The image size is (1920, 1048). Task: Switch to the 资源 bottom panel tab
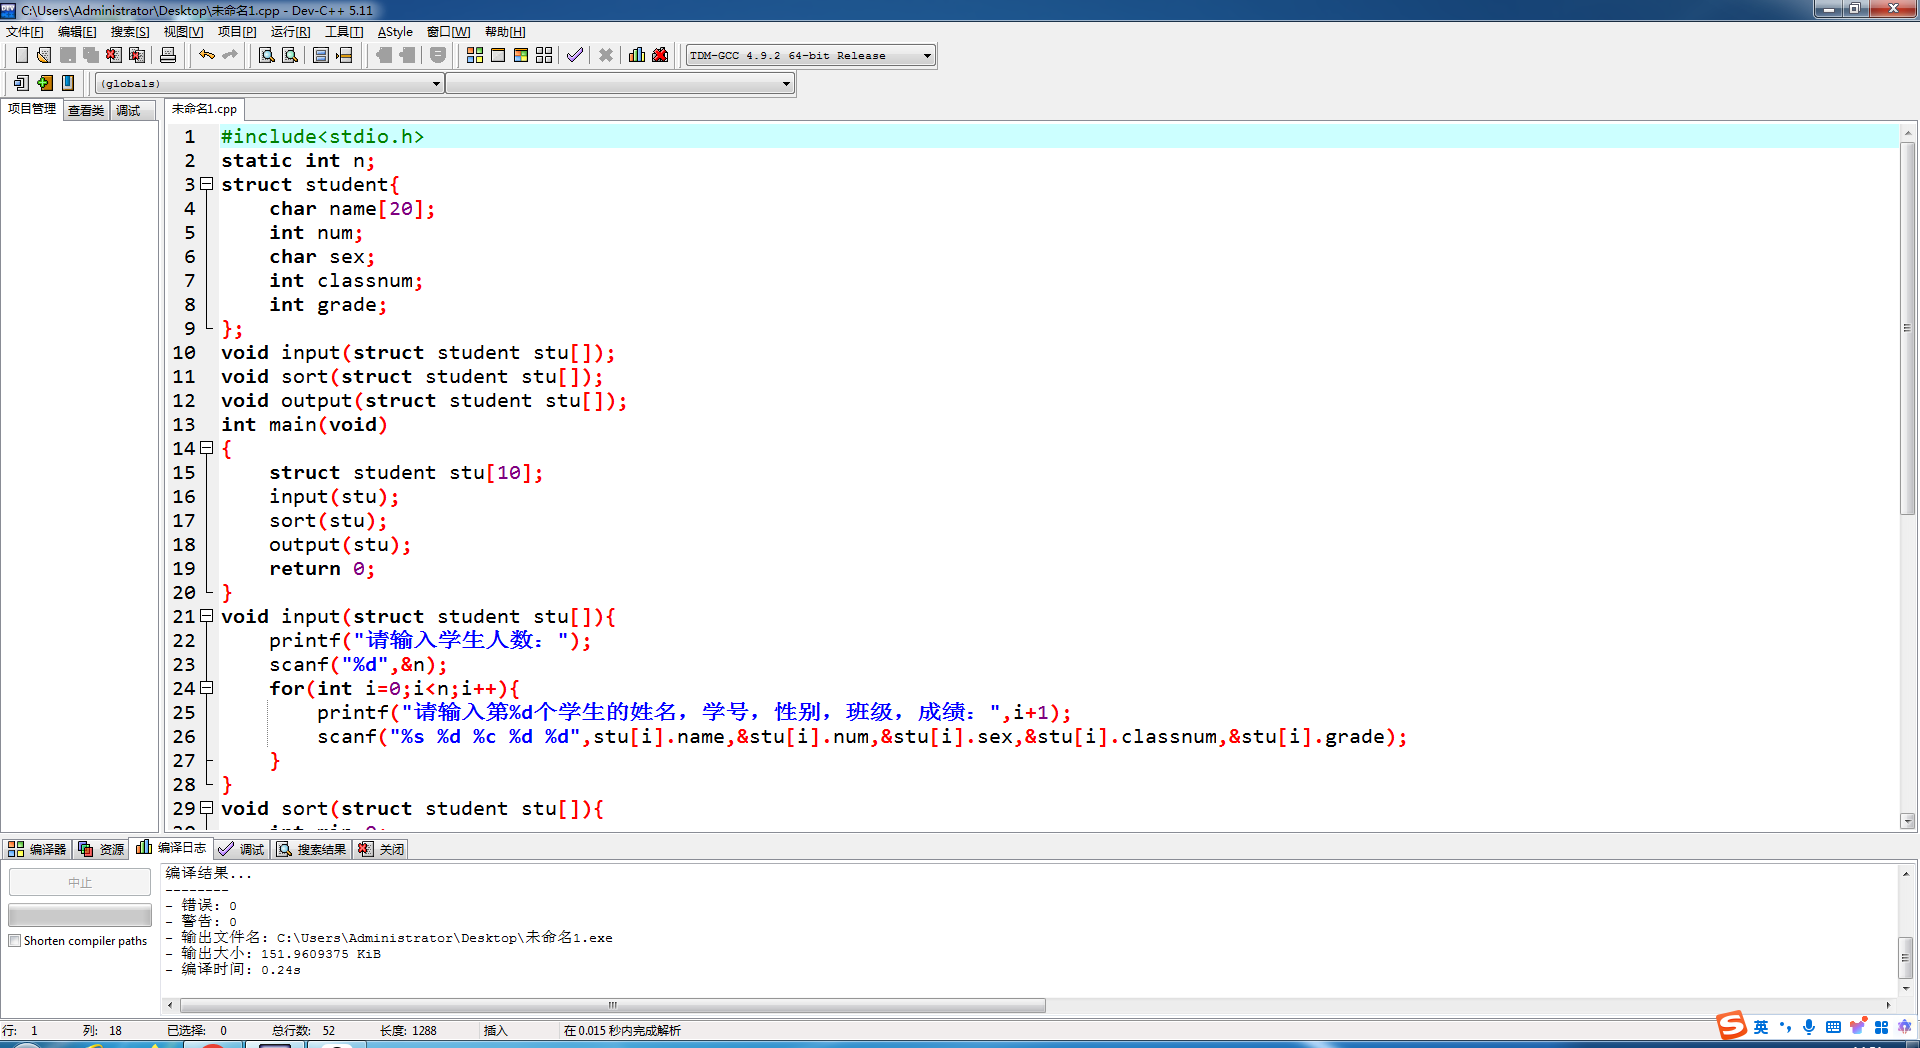pos(101,849)
